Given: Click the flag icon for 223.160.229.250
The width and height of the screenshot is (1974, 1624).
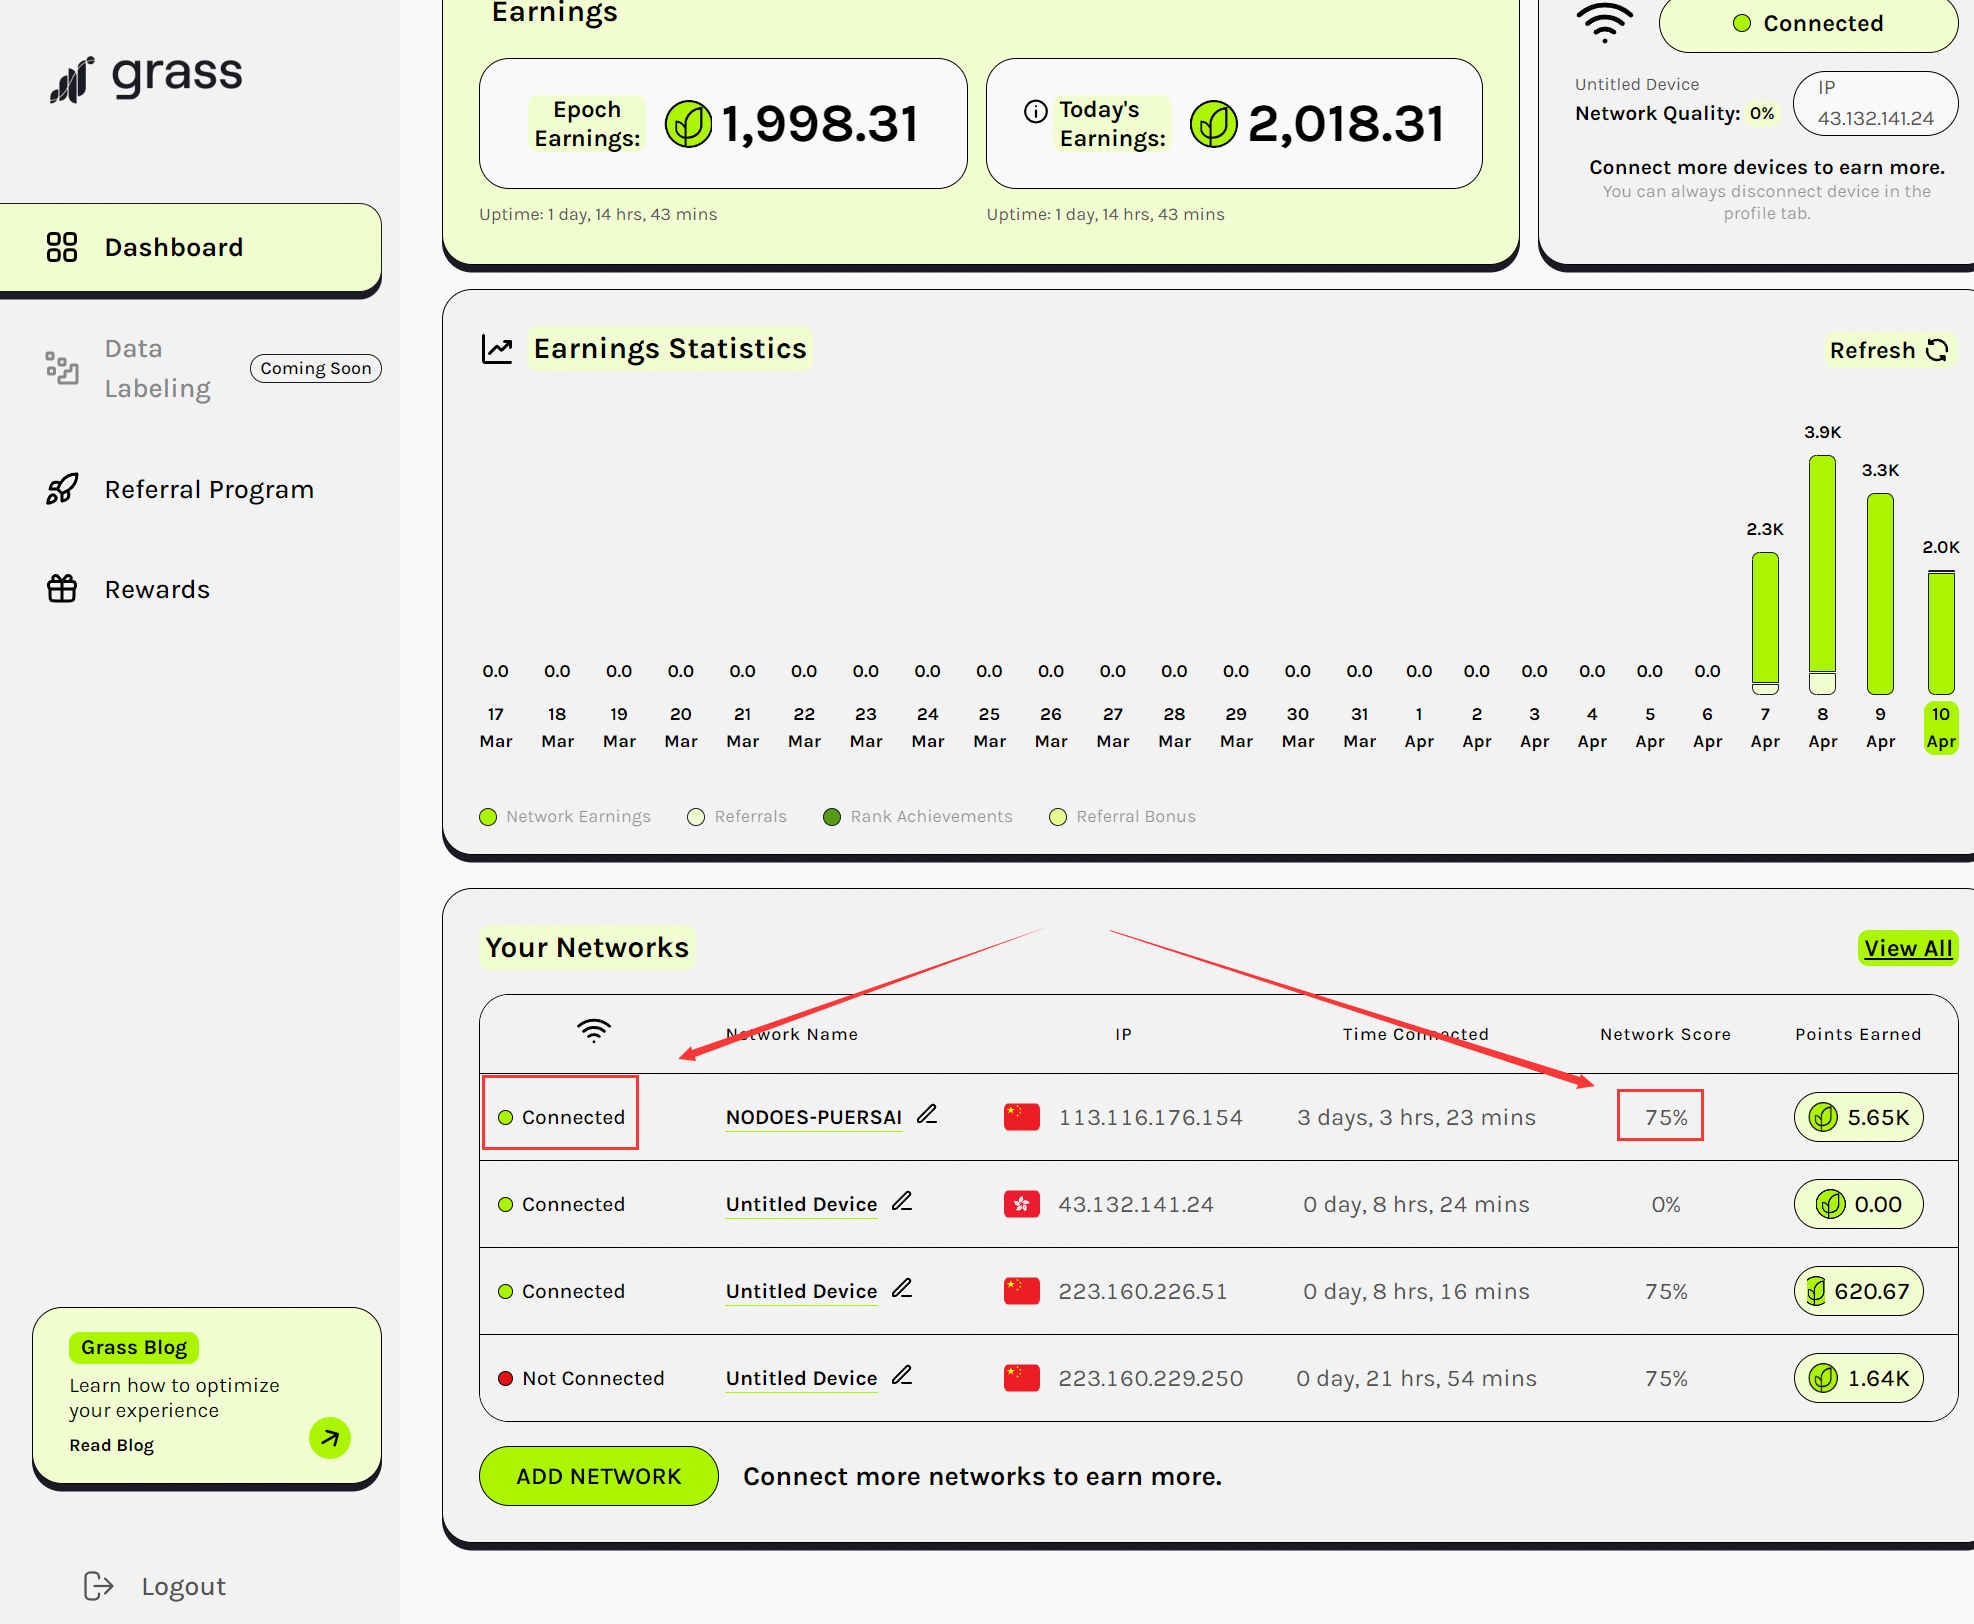Looking at the screenshot, I should click(1022, 1378).
